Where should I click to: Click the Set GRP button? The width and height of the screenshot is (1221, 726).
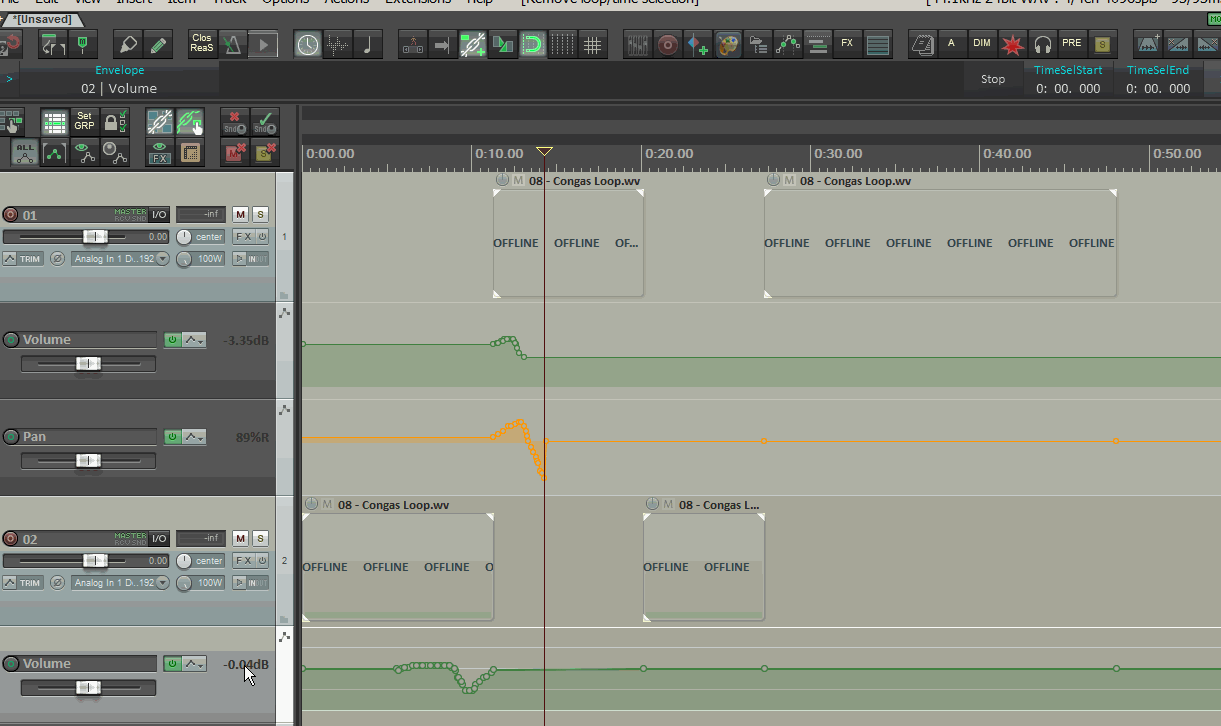pyautogui.click(x=85, y=122)
